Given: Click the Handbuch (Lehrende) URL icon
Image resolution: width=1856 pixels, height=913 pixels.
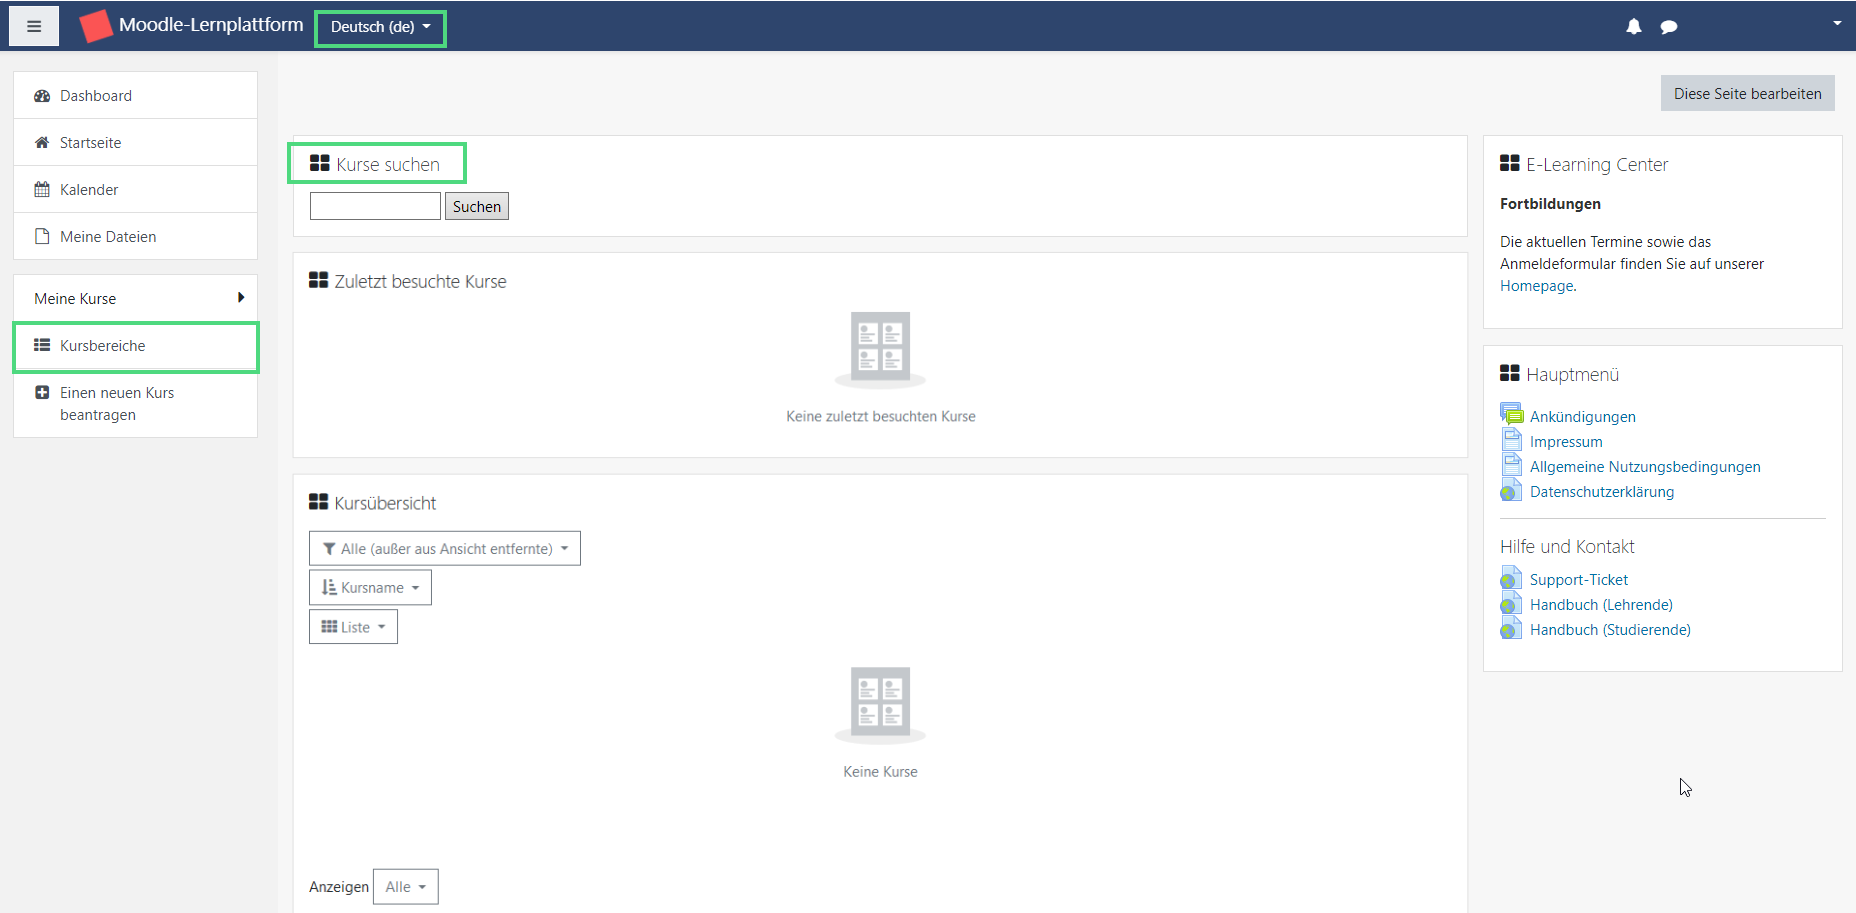Looking at the screenshot, I should pyautogui.click(x=1511, y=603).
